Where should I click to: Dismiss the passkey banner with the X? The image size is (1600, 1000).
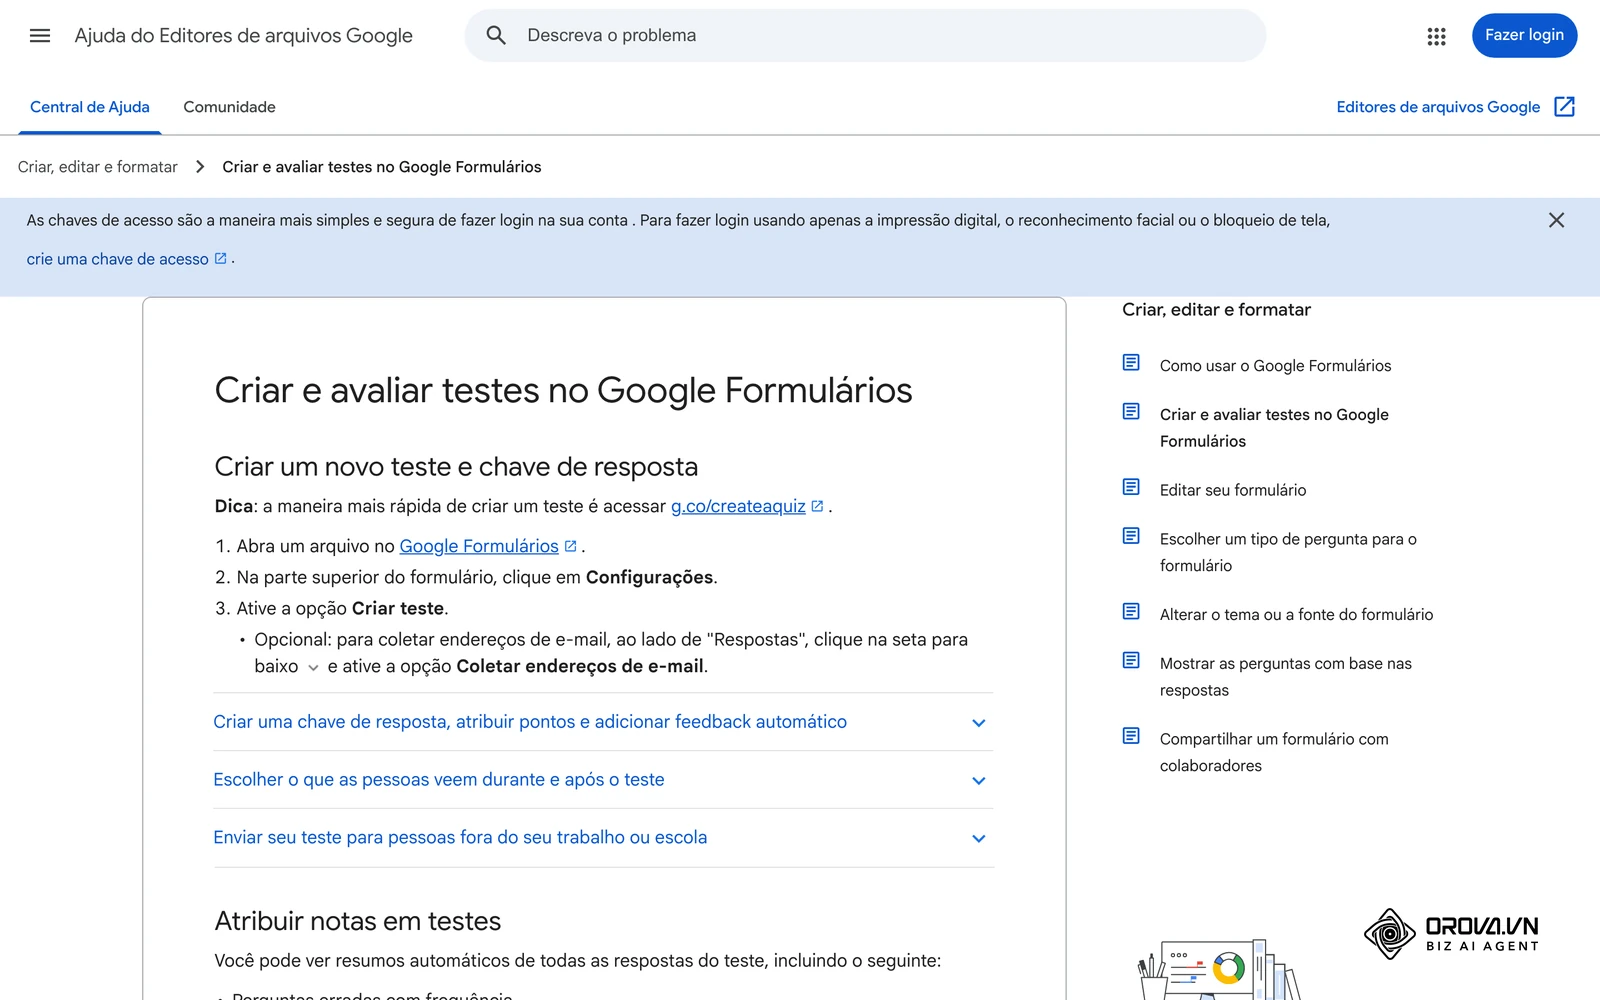click(1556, 220)
